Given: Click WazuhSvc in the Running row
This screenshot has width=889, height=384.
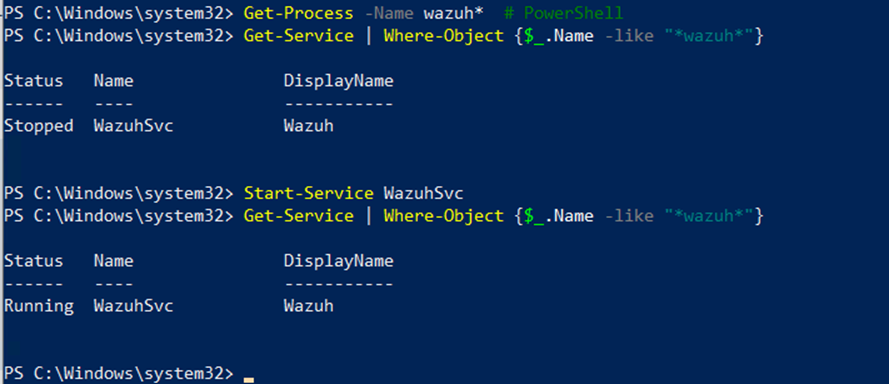Looking at the screenshot, I should (x=133, y=306).
